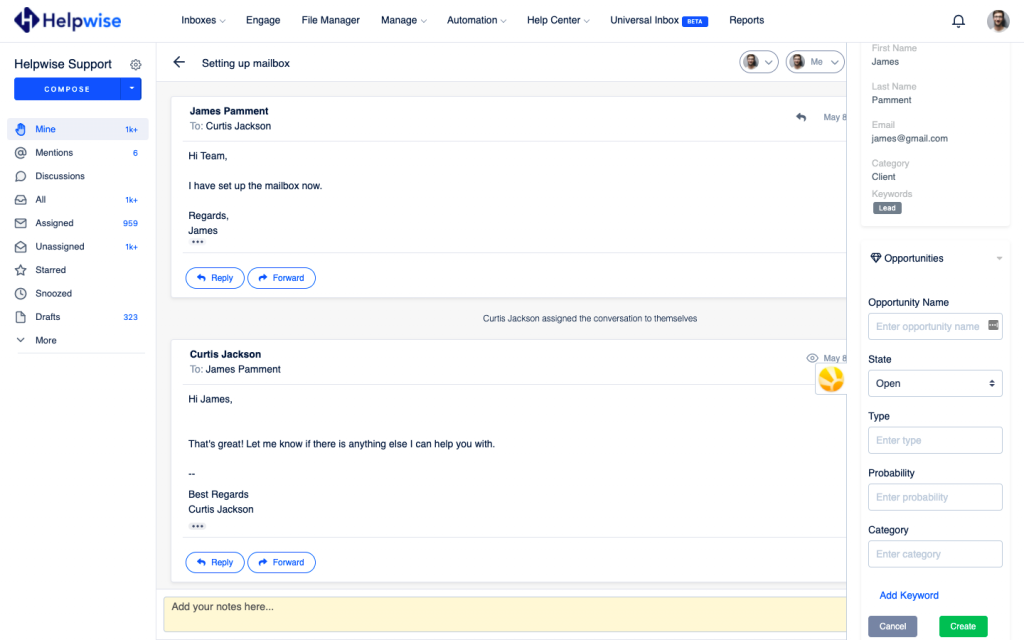
Task: Expand More items in the sidebar
Action: point(45,341)
